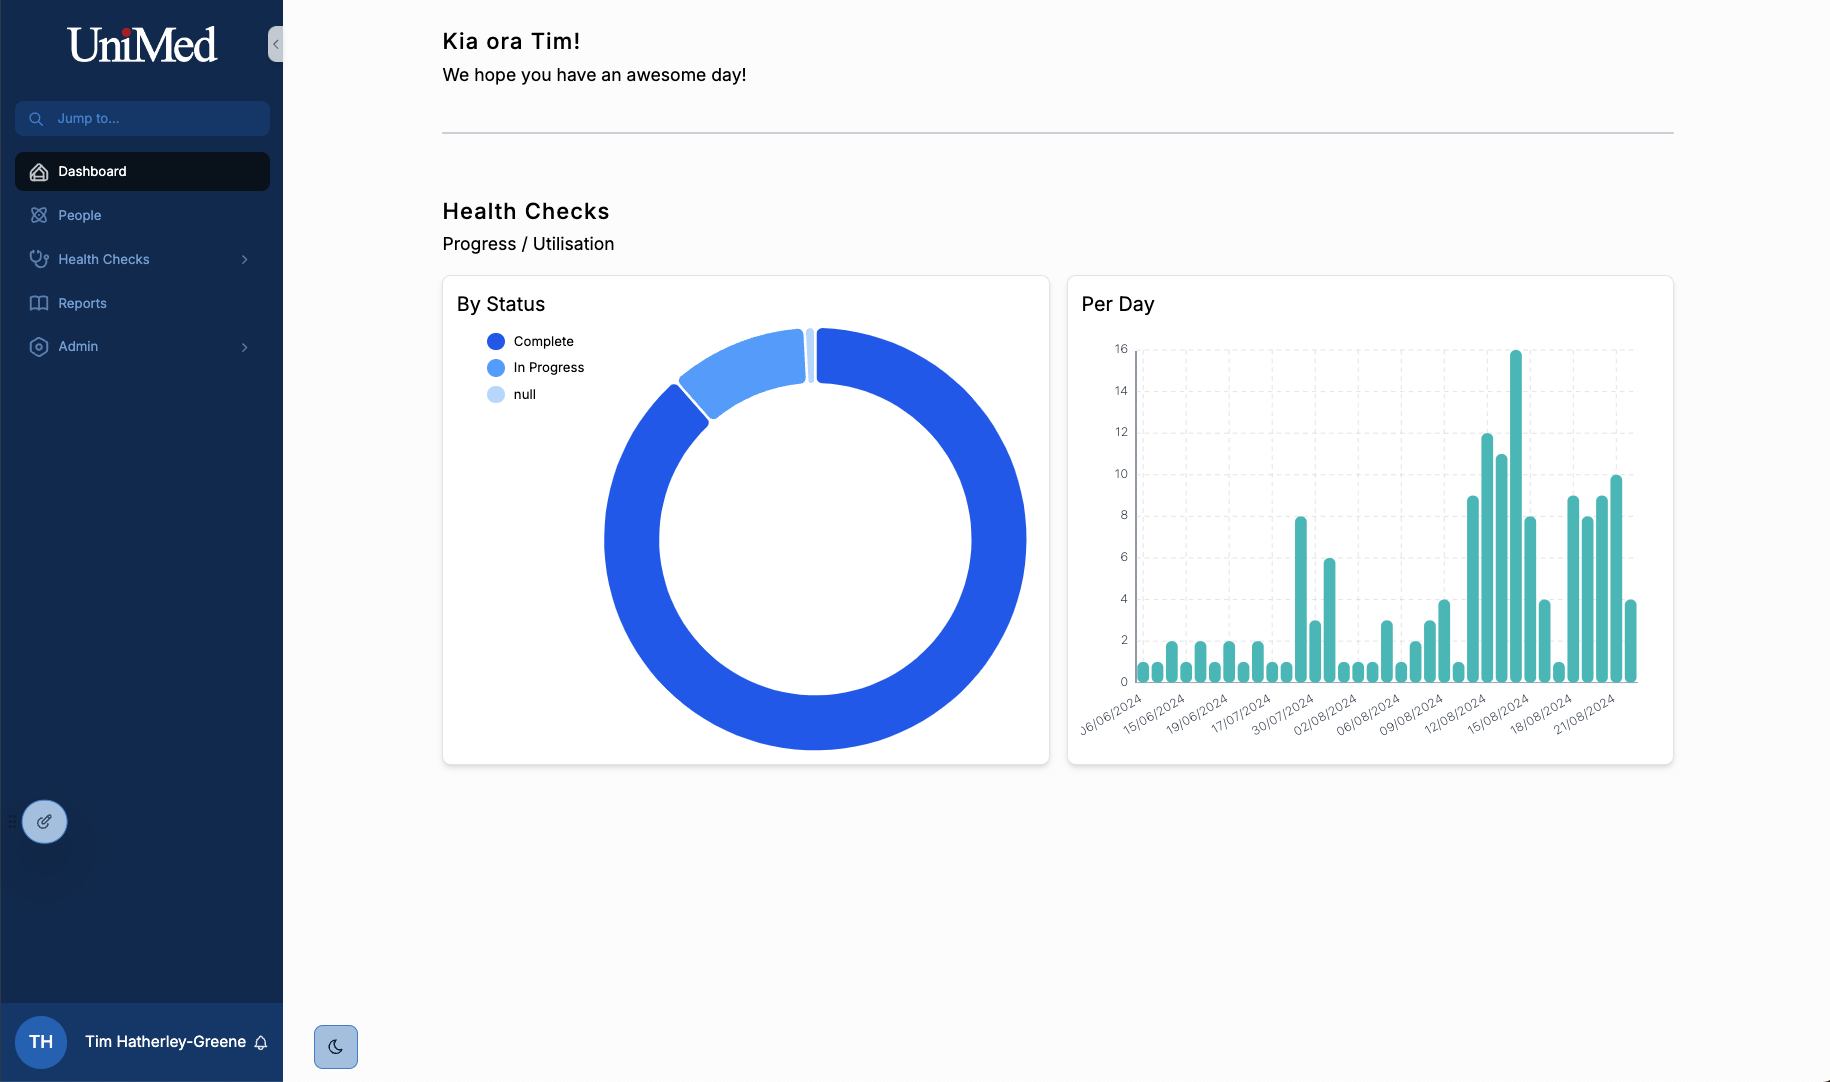Click the In Progress legend label
1830x1082 pixels.
549,368
